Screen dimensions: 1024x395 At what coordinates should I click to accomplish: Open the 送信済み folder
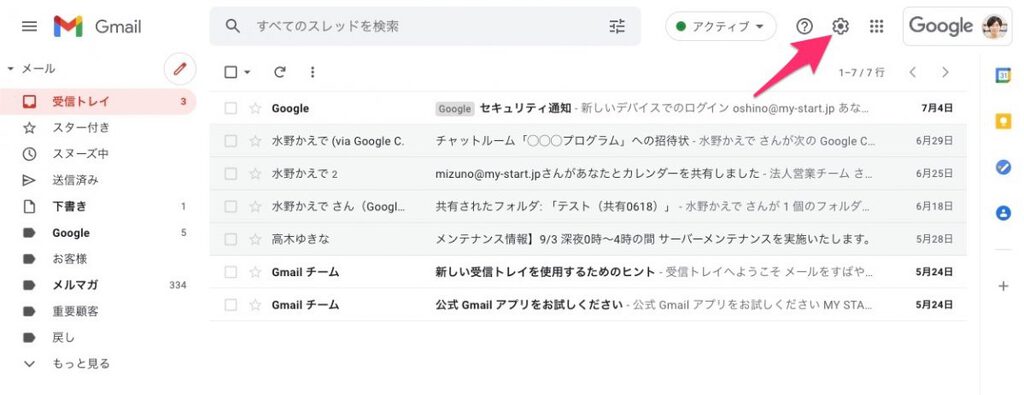click(x=98, y=180)
